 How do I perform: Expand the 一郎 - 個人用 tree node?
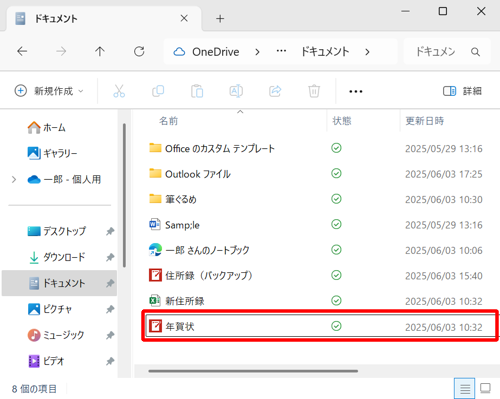click(14, 180)
